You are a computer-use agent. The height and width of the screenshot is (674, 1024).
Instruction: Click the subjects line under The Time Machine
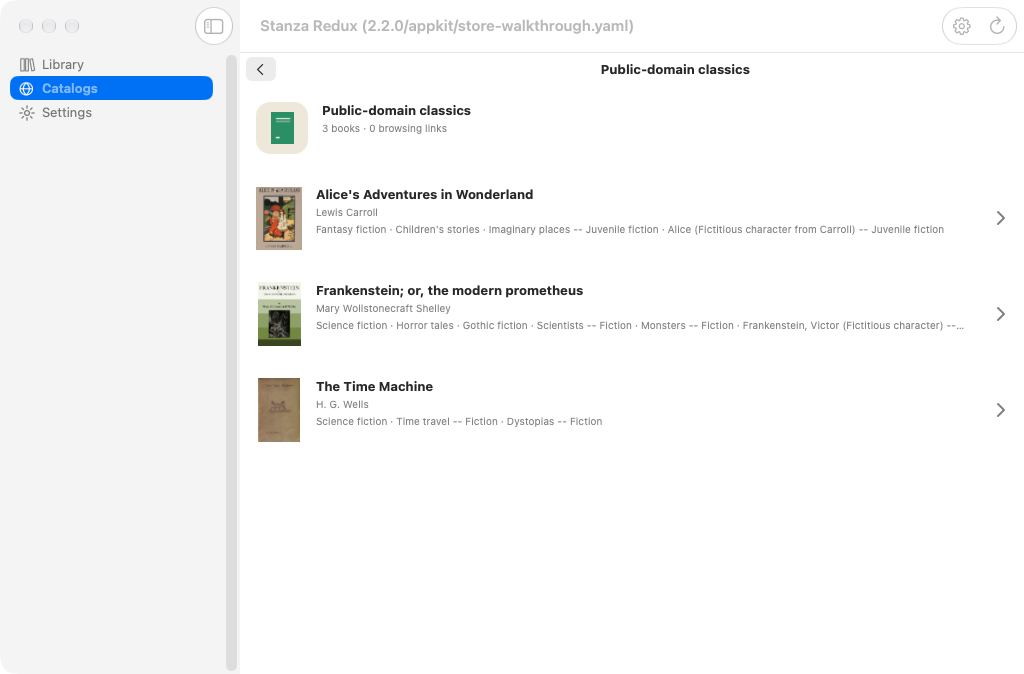(x=459, y=421)
